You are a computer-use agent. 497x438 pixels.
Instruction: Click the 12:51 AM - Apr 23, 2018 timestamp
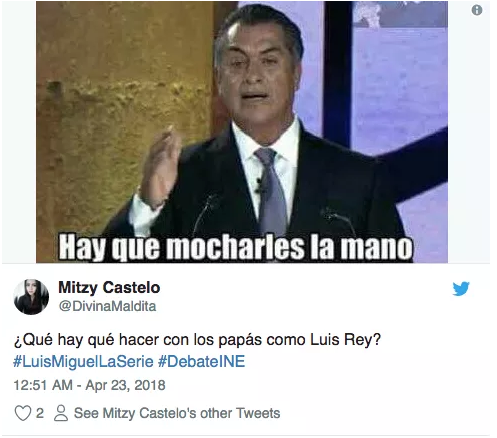coord(89,385)
